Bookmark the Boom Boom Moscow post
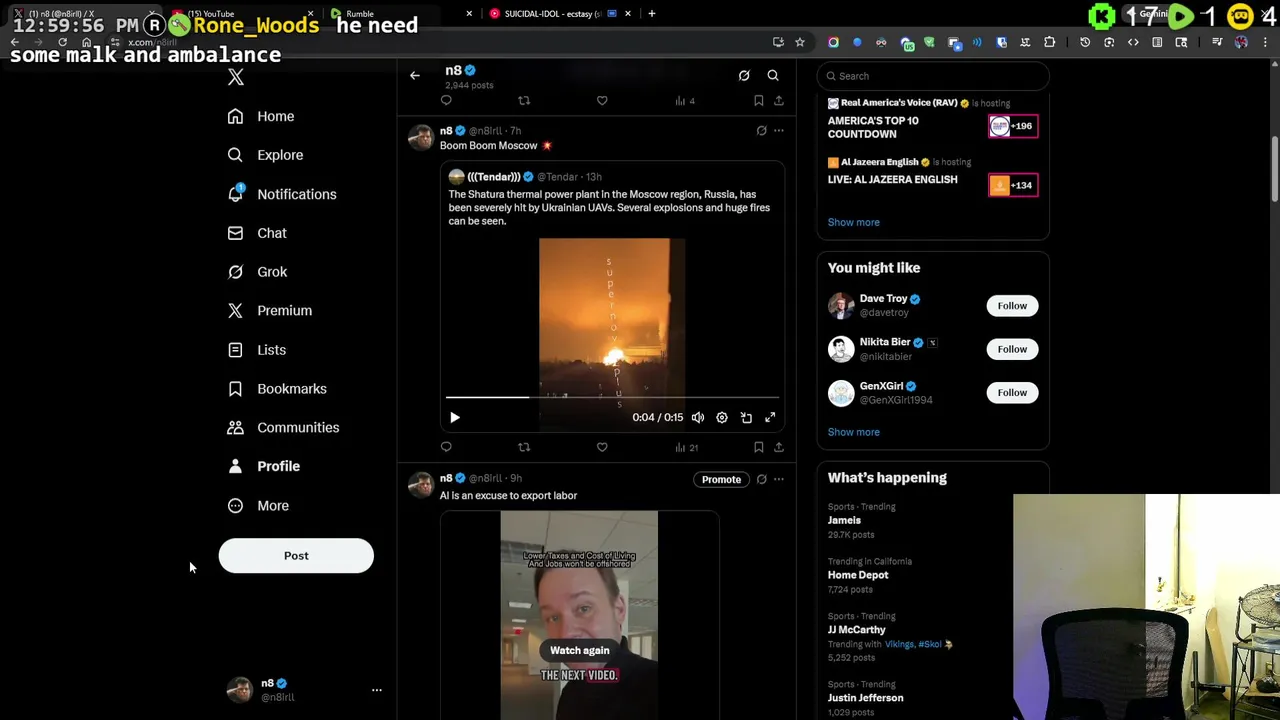1280x720 pixels. click(x=758, y=447)
